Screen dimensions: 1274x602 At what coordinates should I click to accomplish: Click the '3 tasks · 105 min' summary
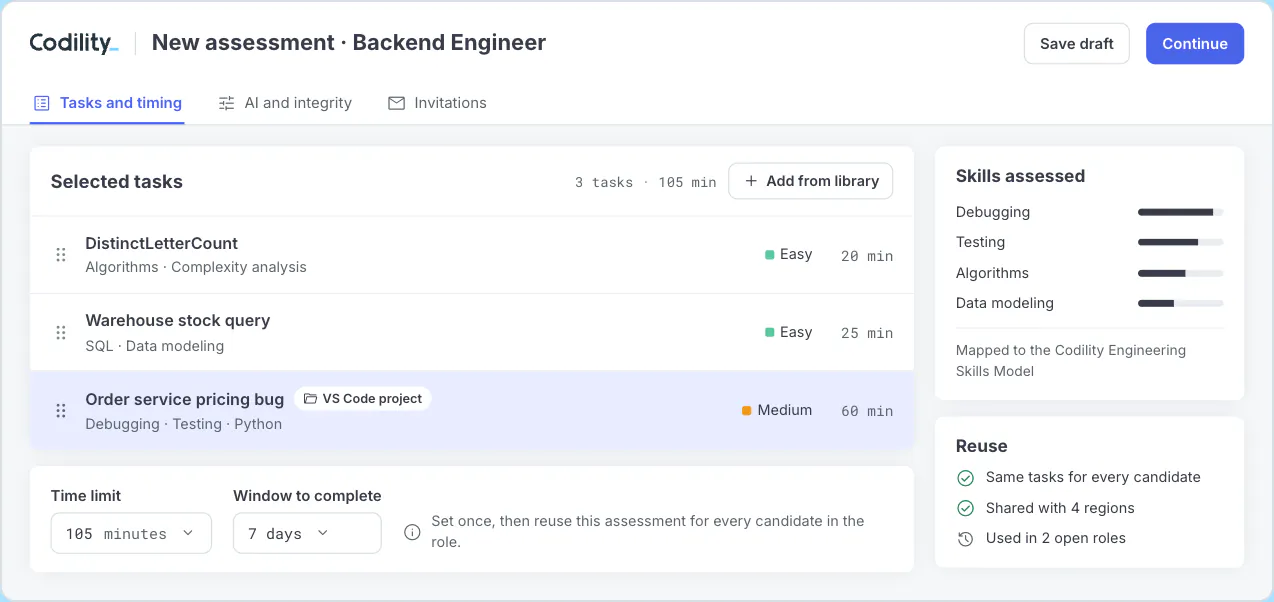[x=646, y=182]
